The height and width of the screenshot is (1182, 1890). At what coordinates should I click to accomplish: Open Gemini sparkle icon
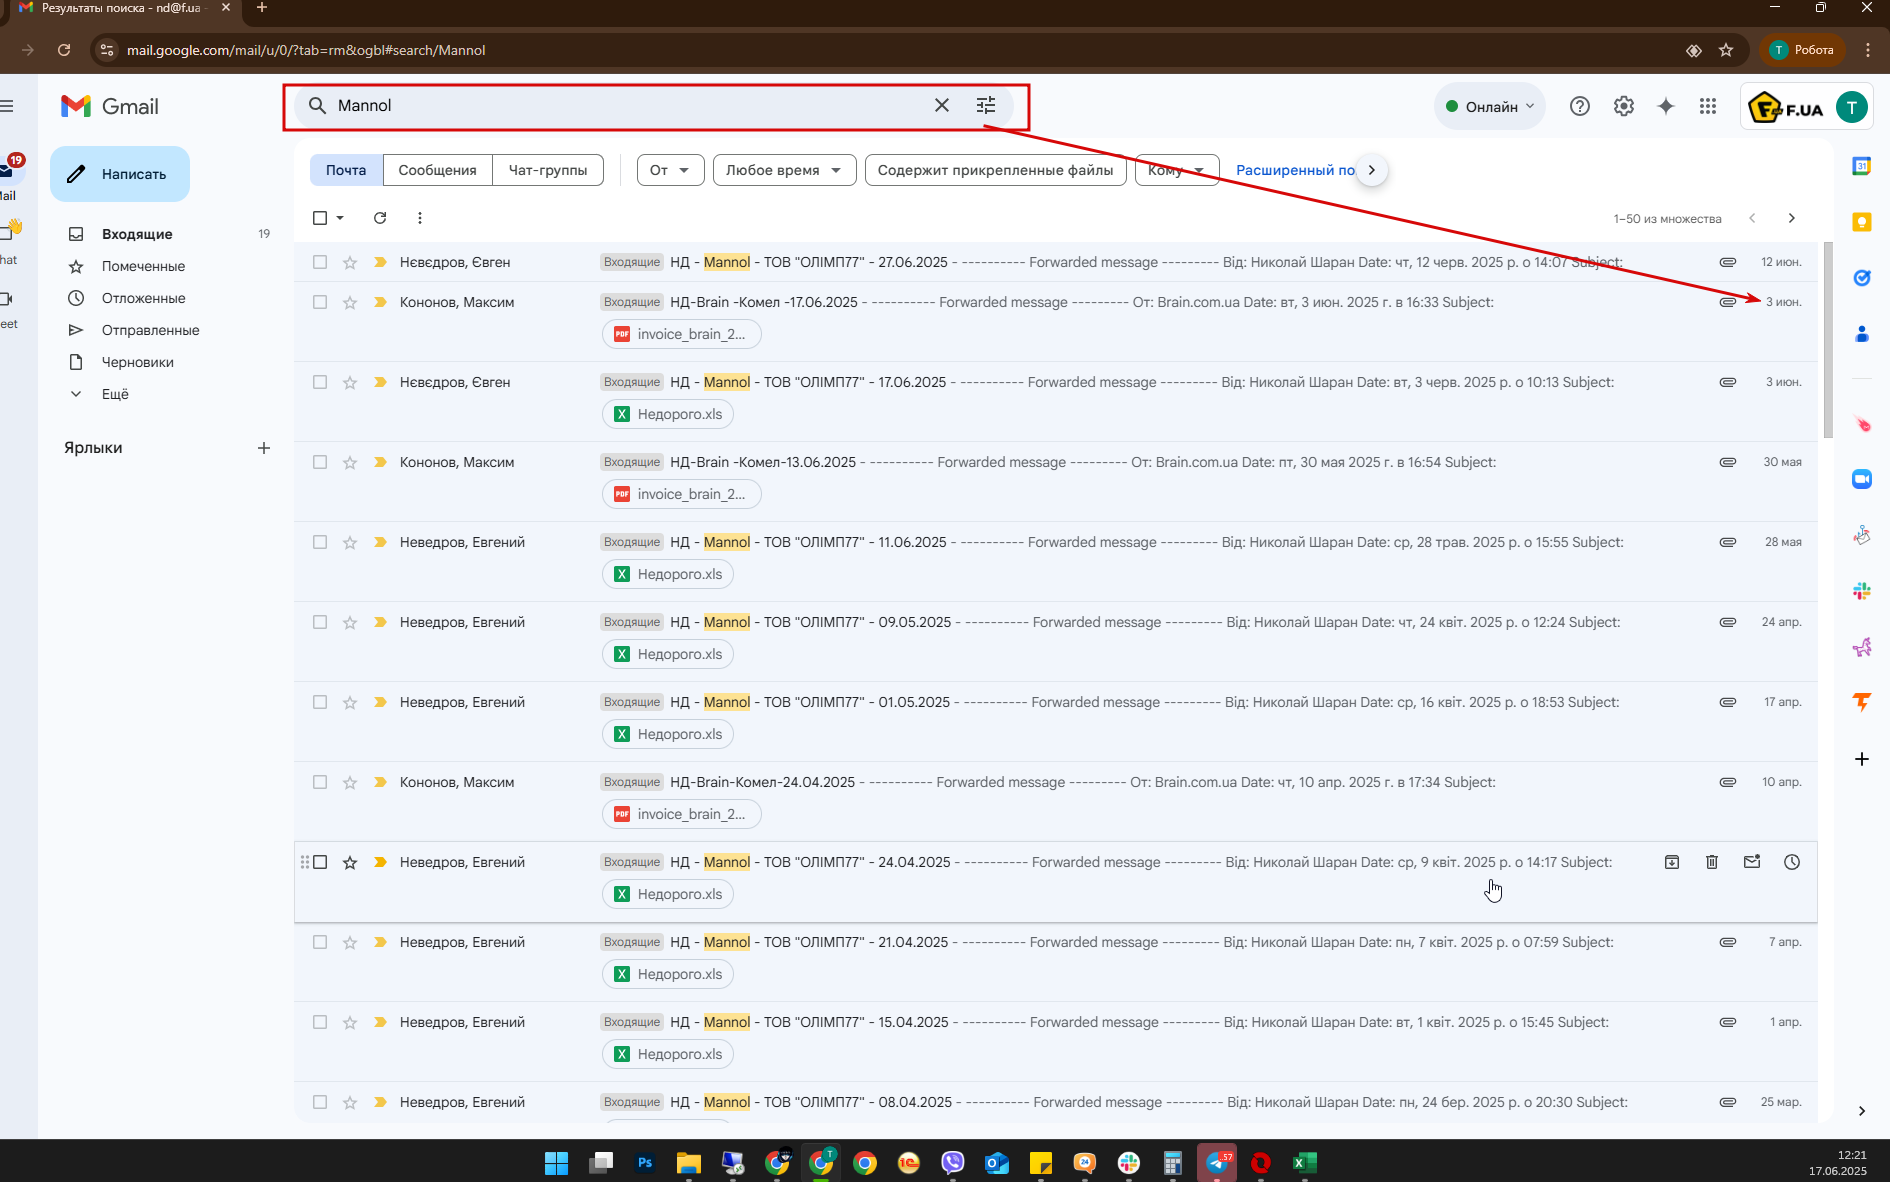pos(1666,106)
